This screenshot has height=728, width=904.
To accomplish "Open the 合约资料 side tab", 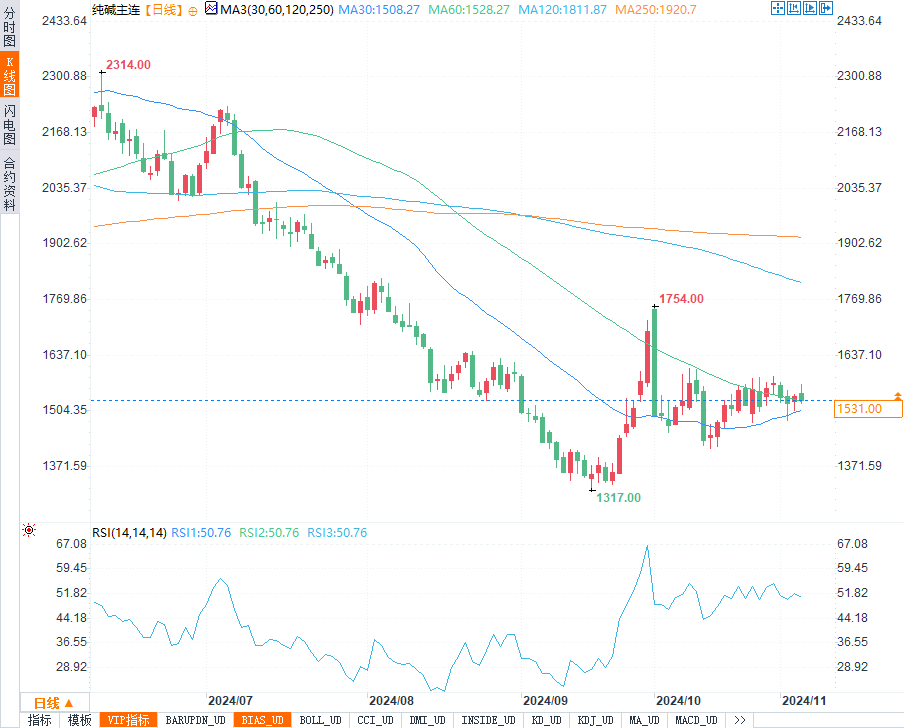I will [9, 184].
